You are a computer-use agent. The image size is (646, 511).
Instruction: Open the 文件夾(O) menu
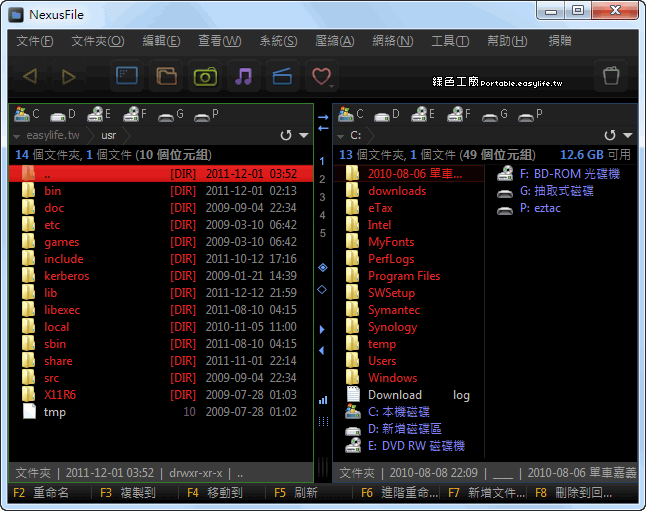coord(98,41)
